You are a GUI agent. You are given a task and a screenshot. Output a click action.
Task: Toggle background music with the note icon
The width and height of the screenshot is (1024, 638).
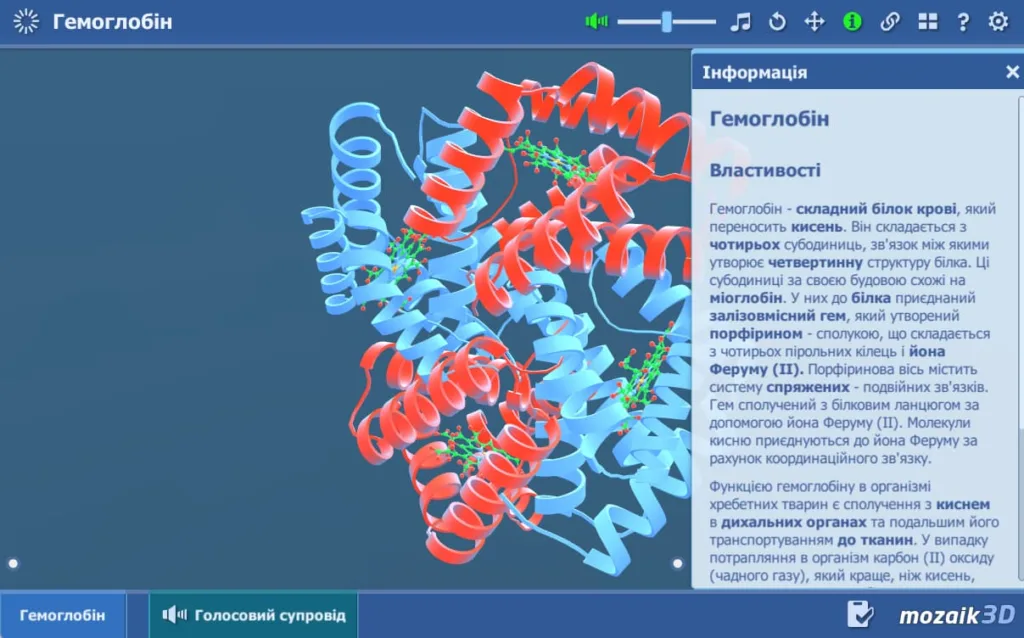(x=740, y=21)
